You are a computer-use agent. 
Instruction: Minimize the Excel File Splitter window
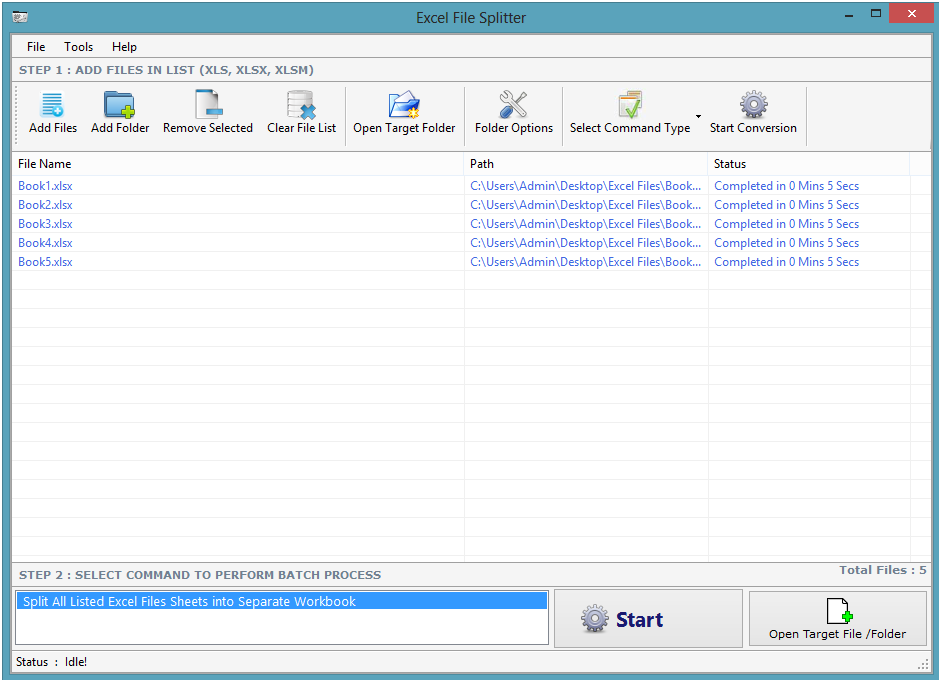coord(849,14)
